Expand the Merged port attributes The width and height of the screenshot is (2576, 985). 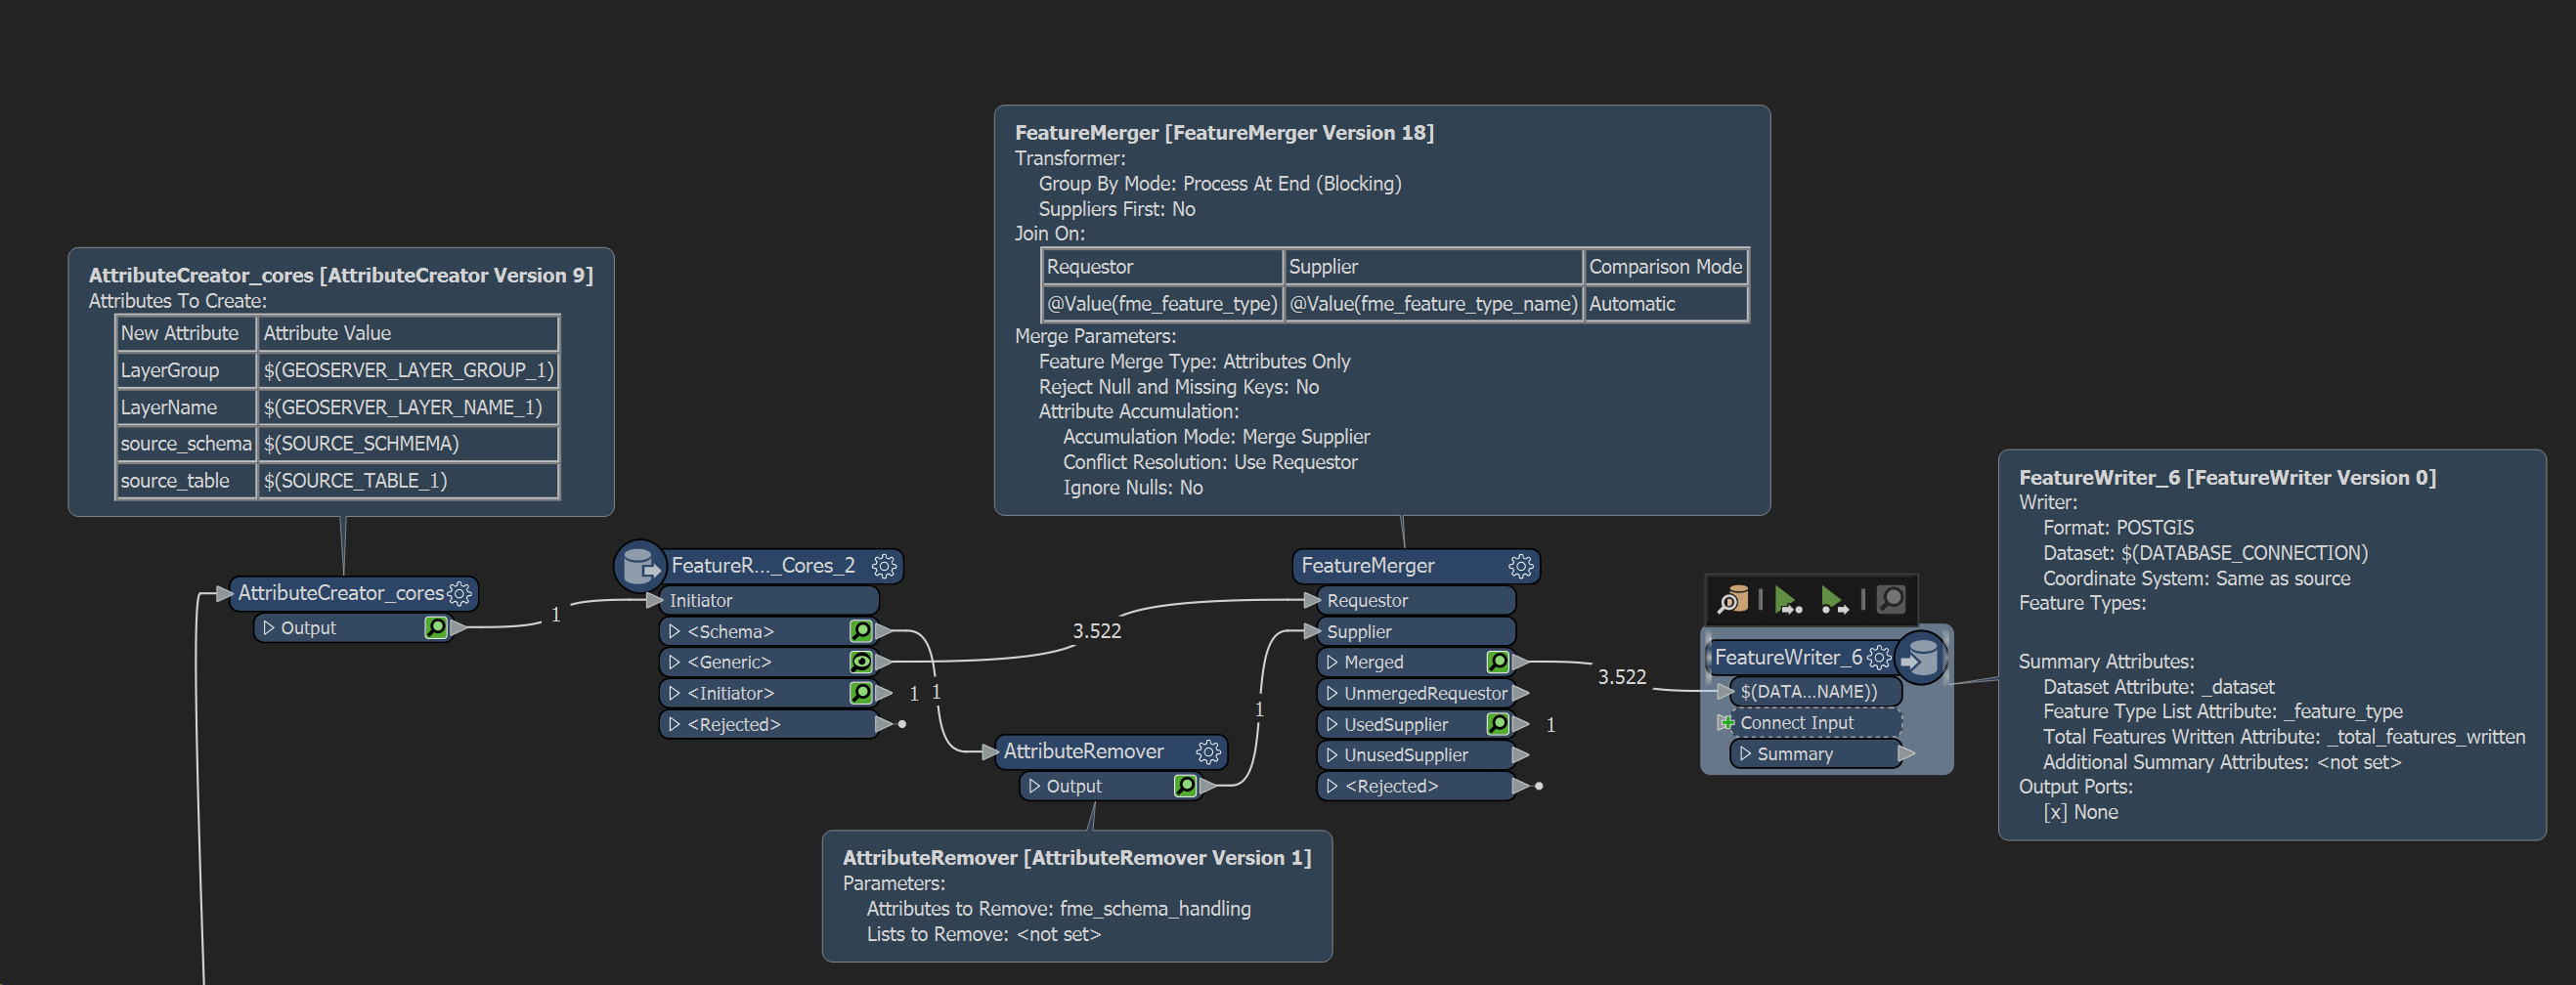[1332, 663]
